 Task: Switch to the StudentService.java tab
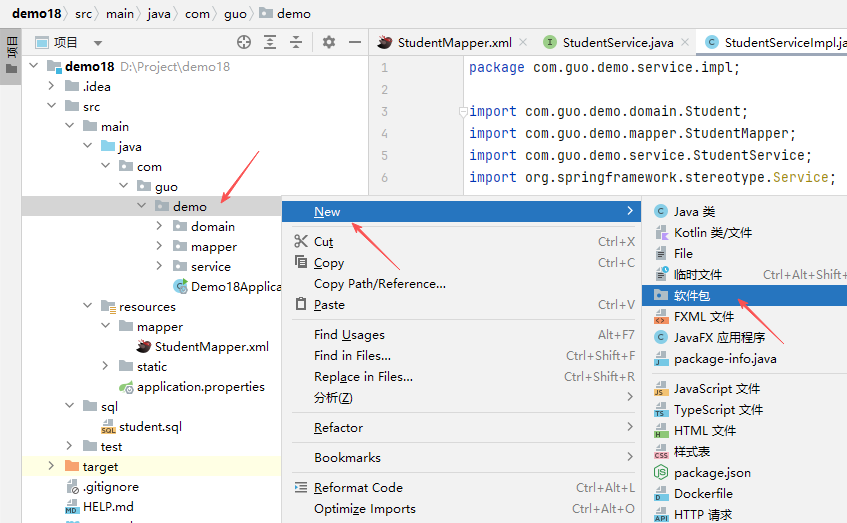coord(617,43)
